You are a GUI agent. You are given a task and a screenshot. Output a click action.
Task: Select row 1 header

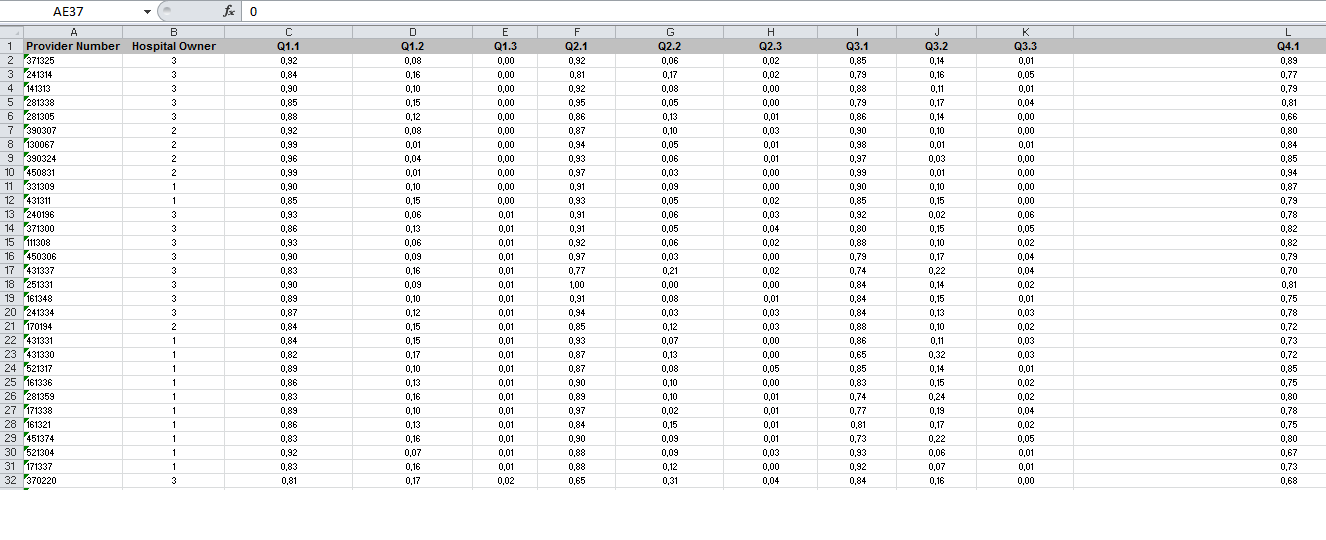(x=11, y=46)
